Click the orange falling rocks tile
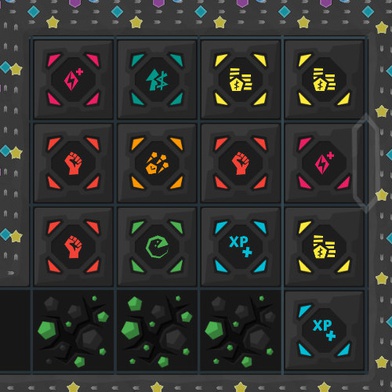The height and width of the screenshot is (392, 392). [x=157, y=163]
